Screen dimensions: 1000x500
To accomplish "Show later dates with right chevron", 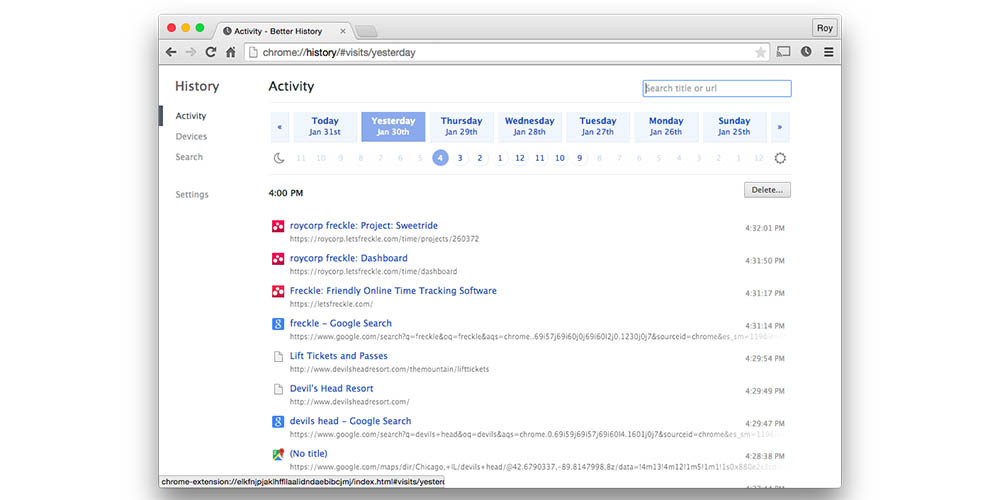I will coord(780,127).
